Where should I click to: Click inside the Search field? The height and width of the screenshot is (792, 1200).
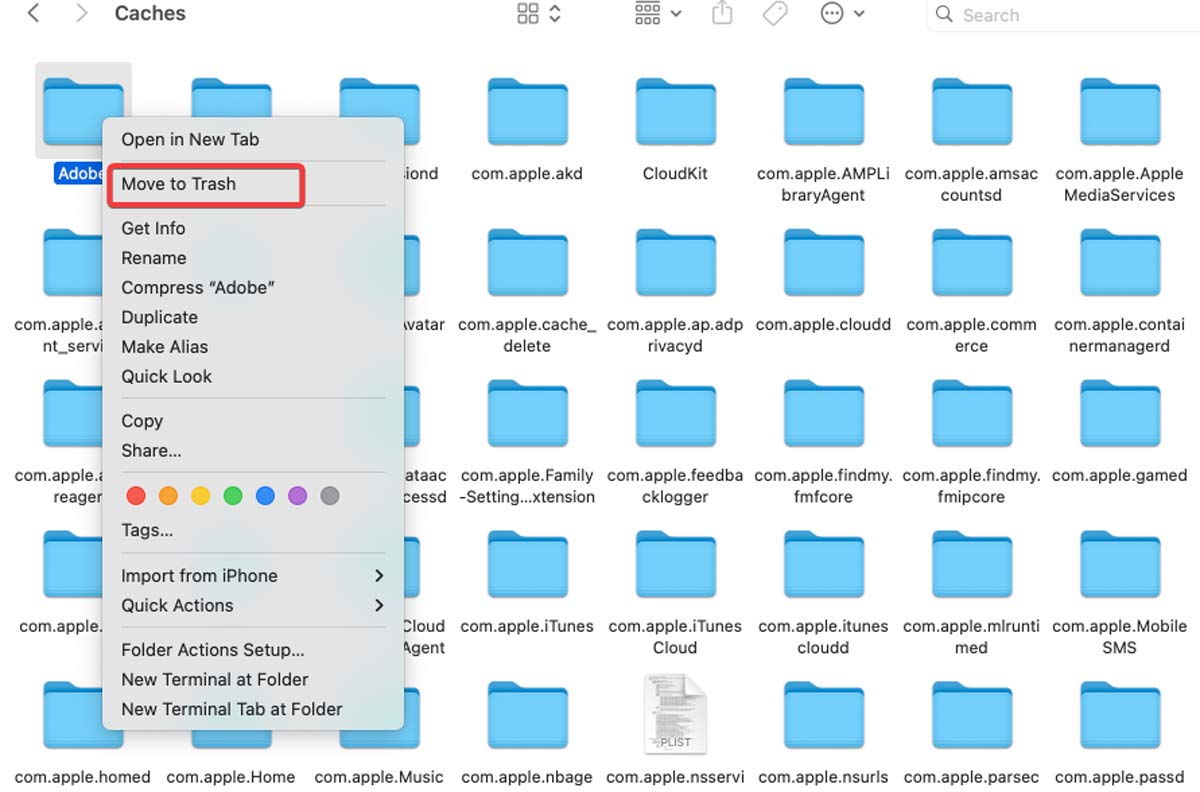click(x=1010, y=15)
